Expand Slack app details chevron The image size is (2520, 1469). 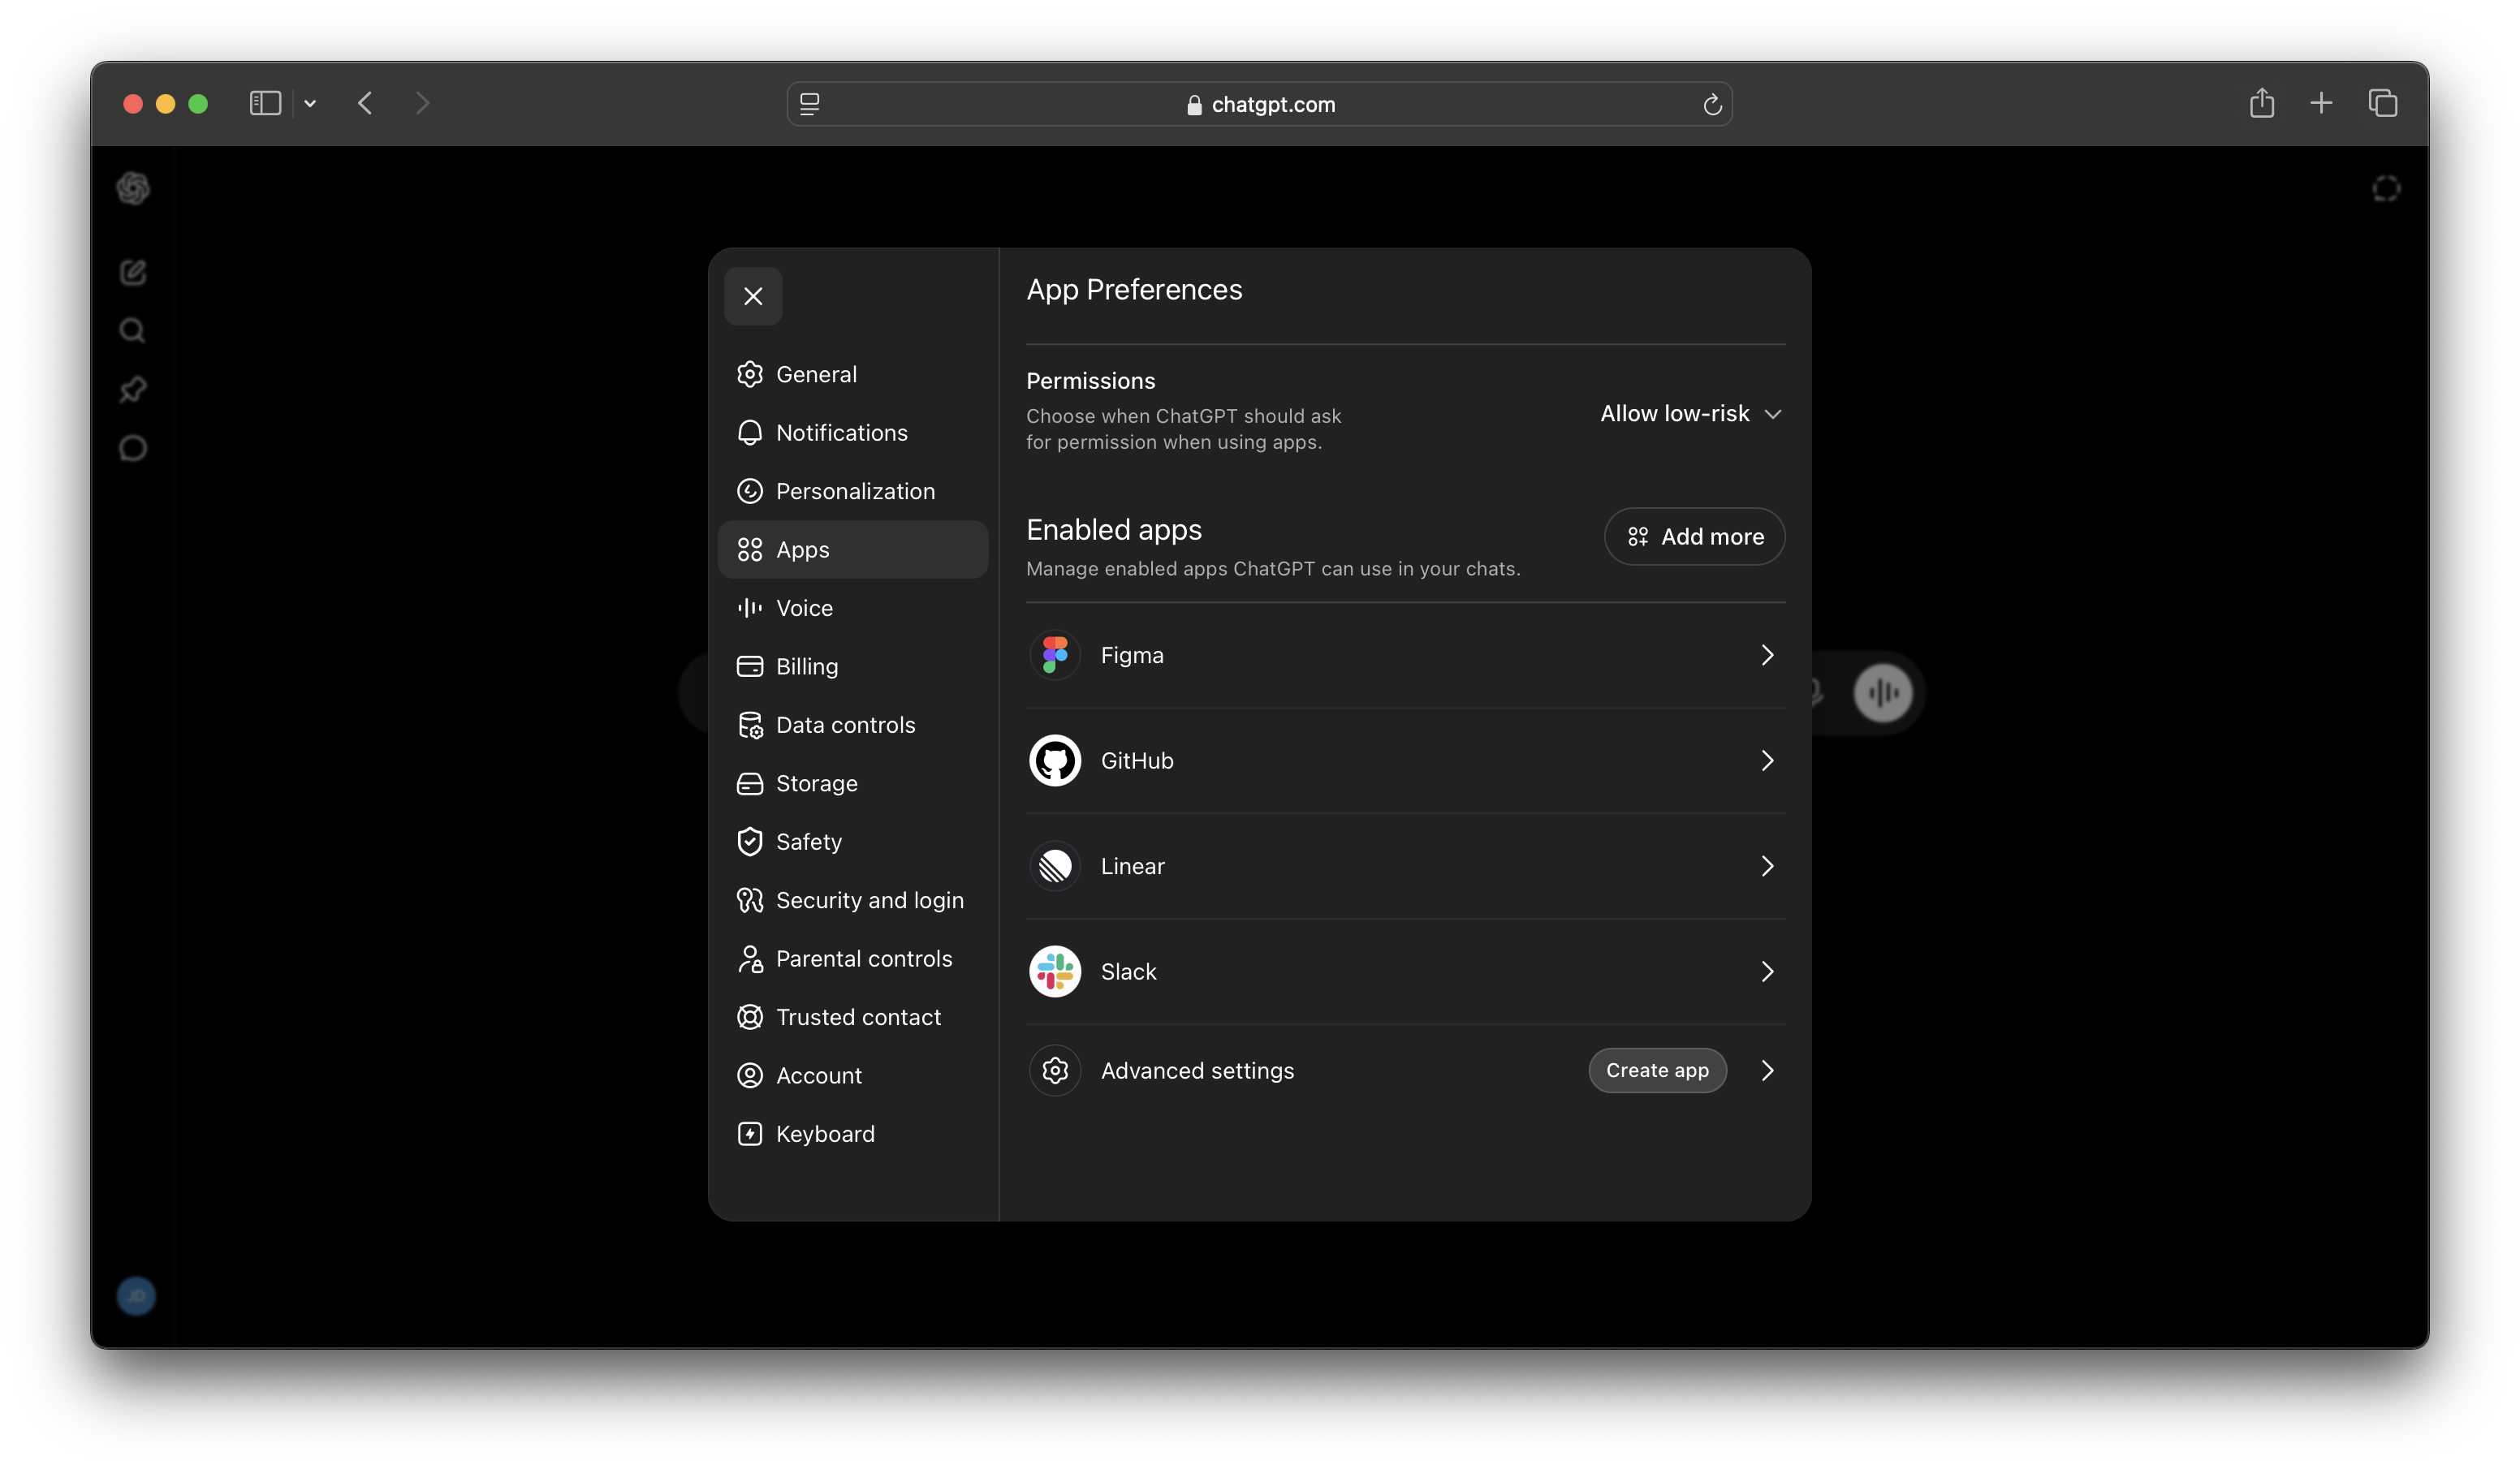coord(1767,971)
